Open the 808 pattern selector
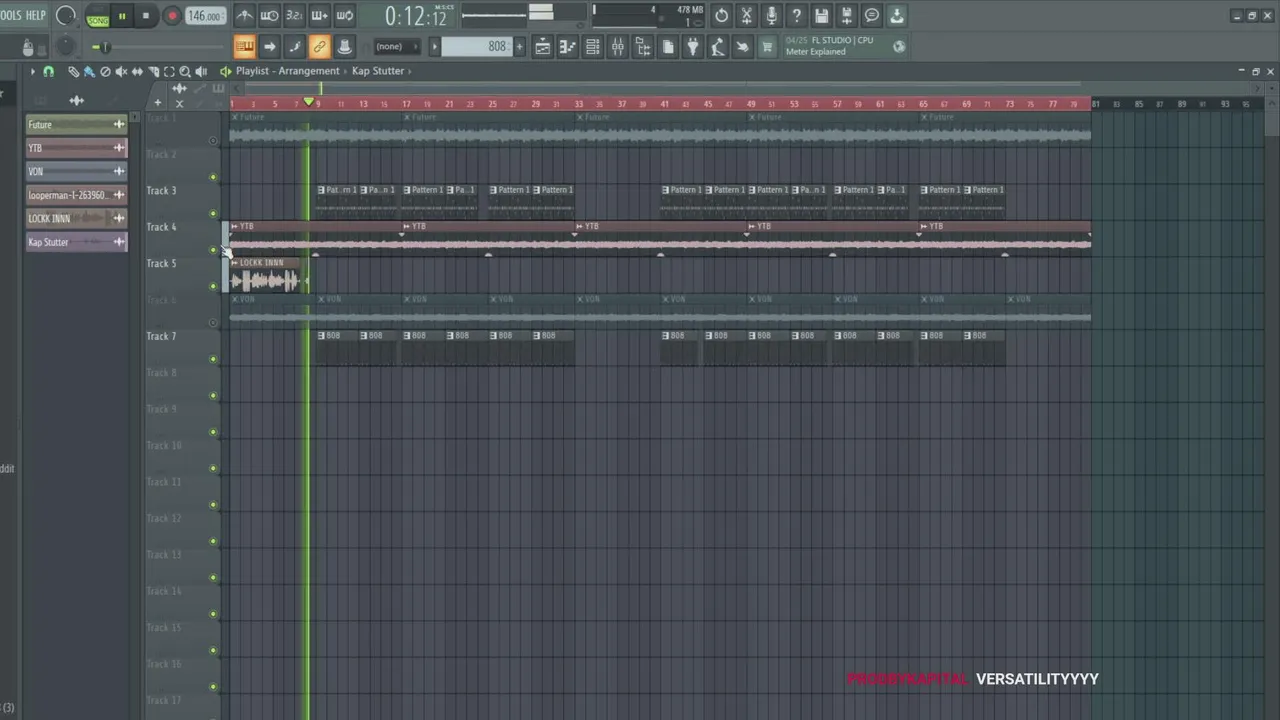This screenshot has width=1280, height=720. 476,47
